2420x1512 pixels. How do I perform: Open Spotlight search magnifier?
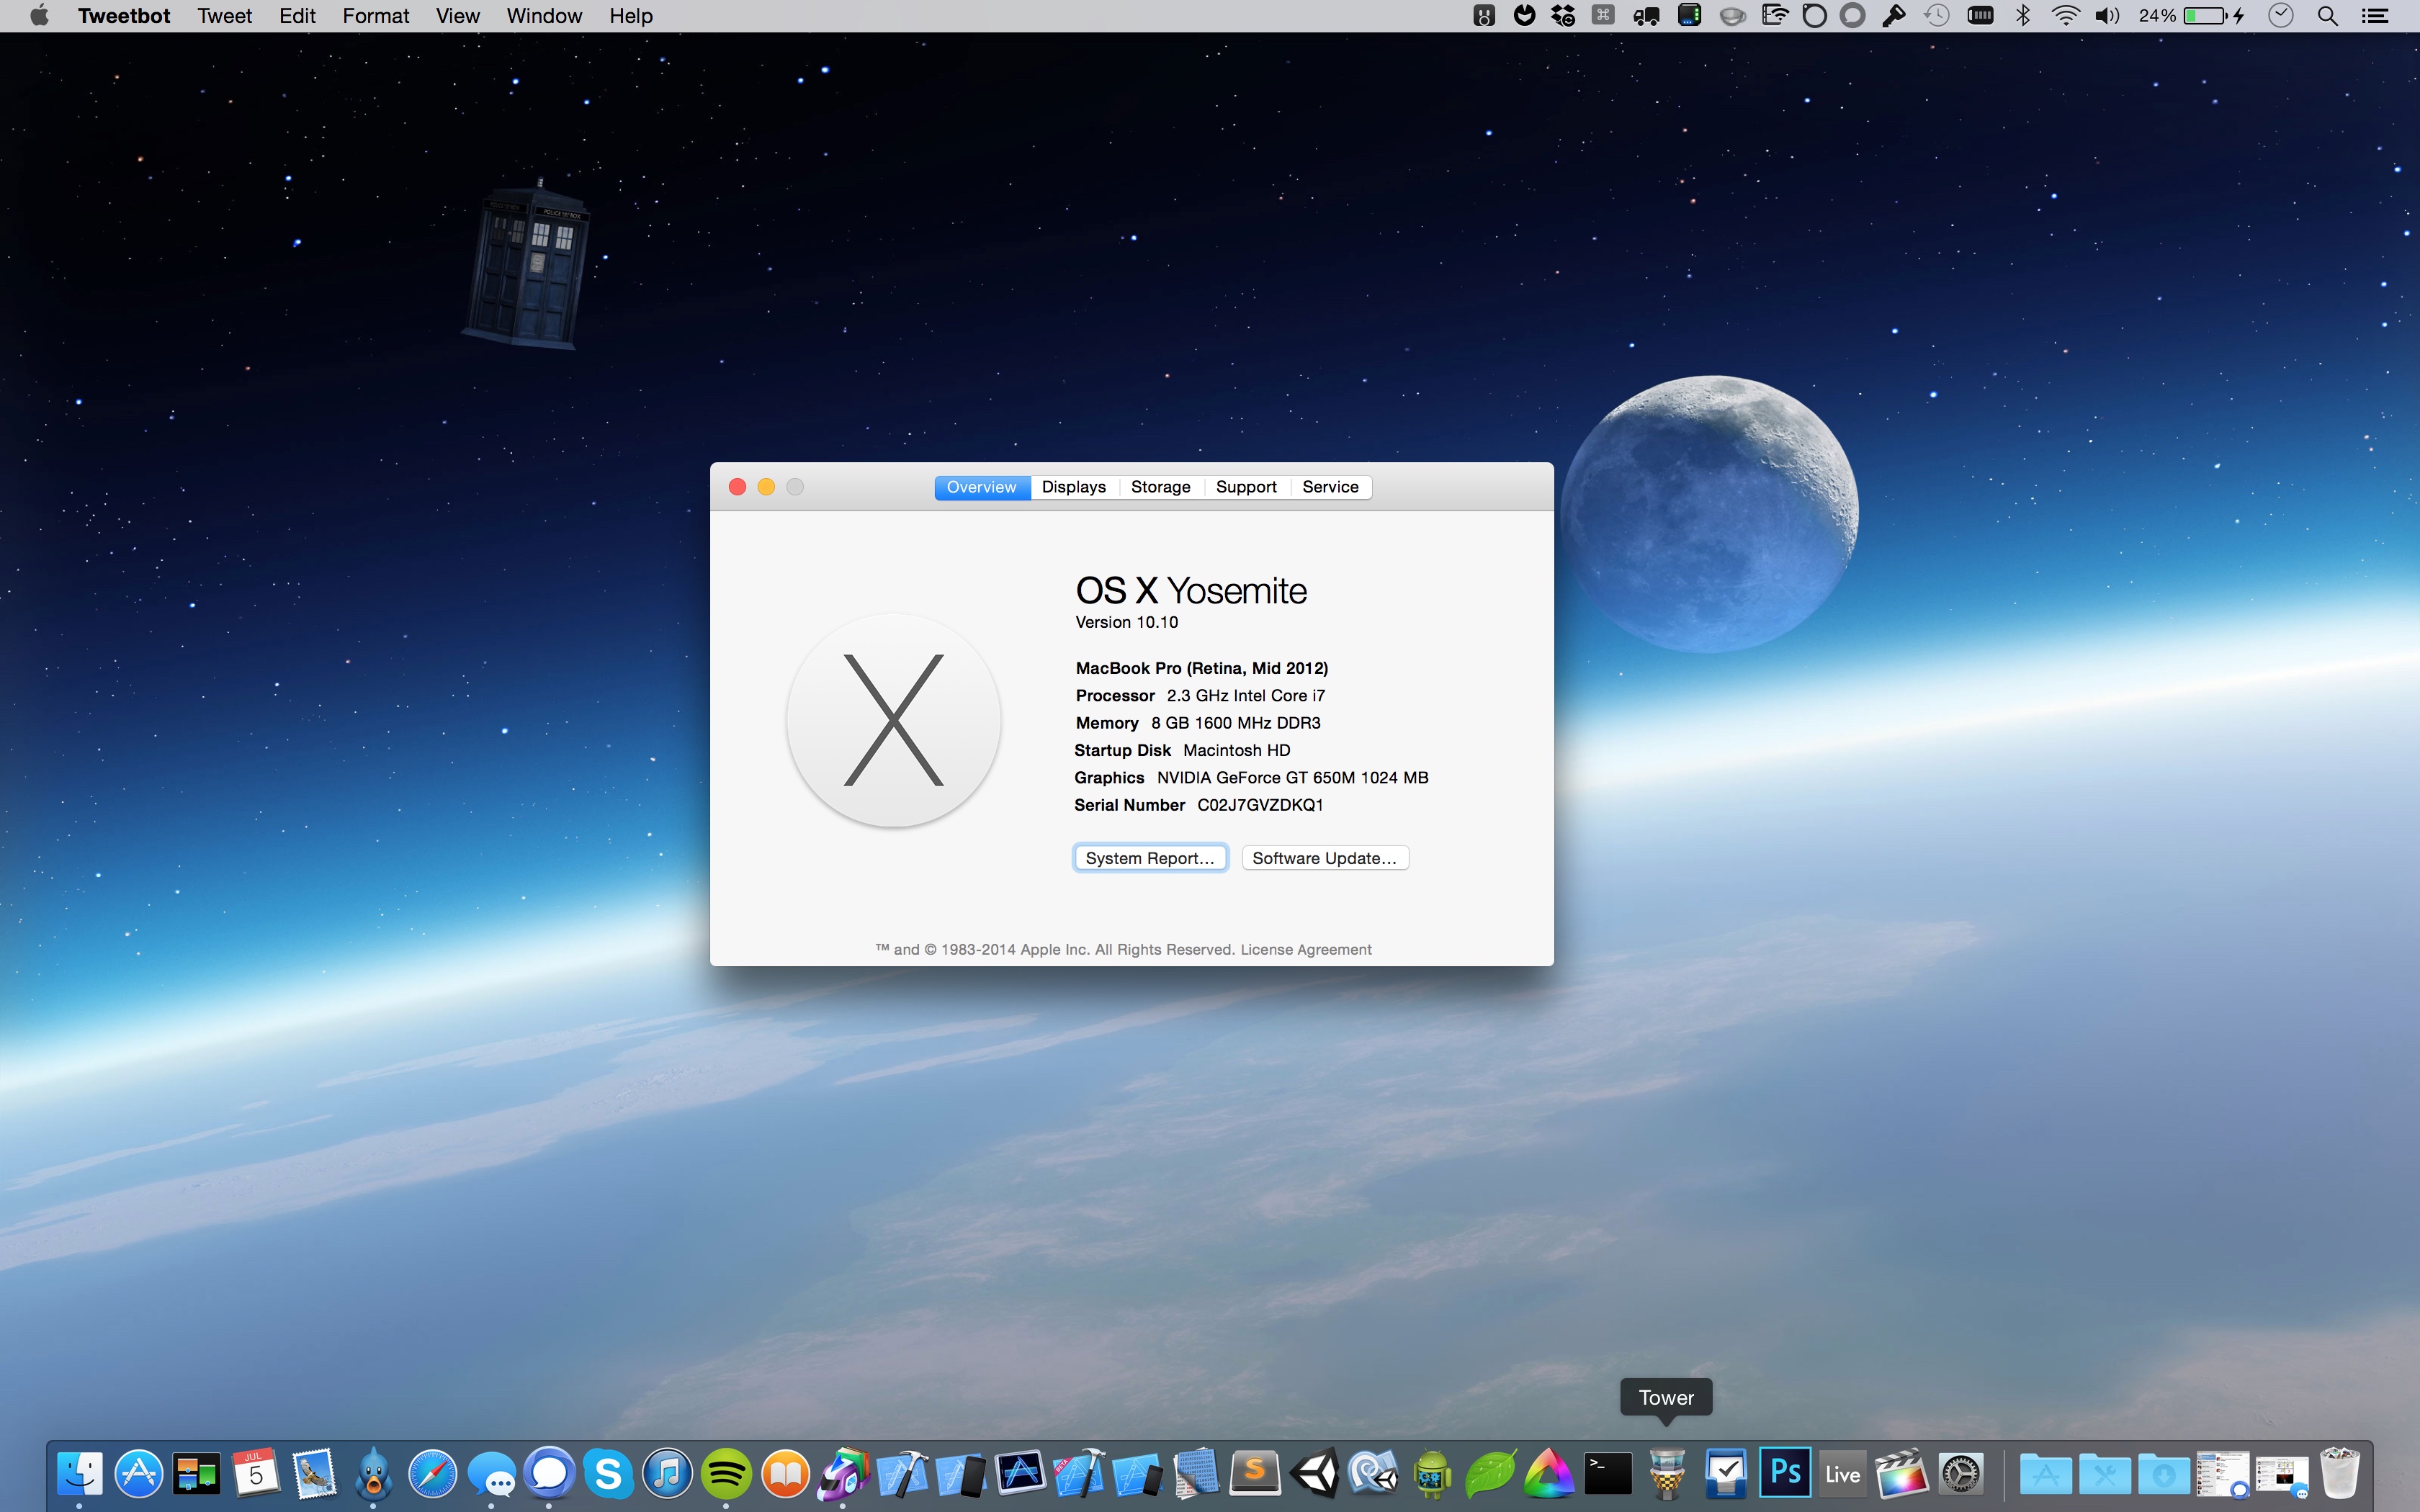point(2327,16)
